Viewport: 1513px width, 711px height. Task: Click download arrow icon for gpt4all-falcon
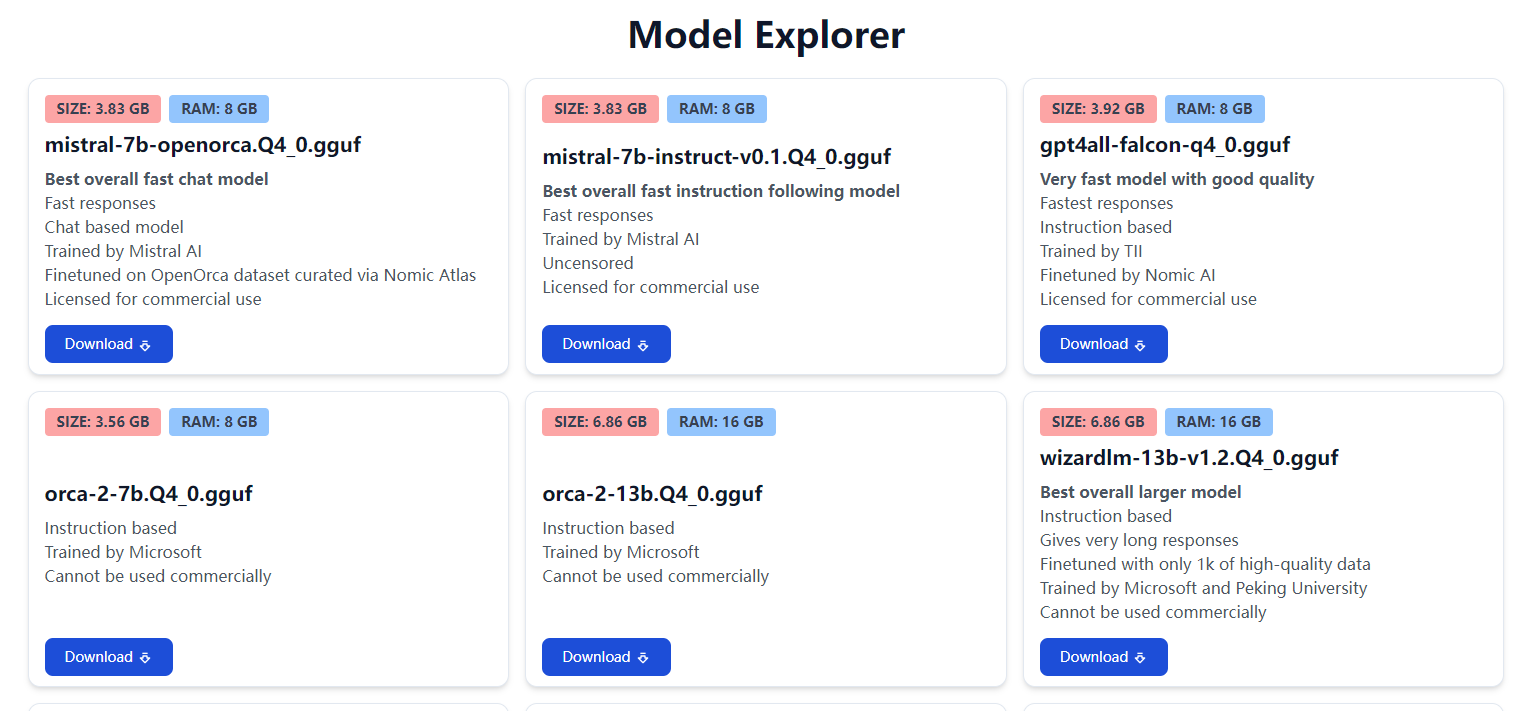pyautogui.click(x=1140, y=345)
